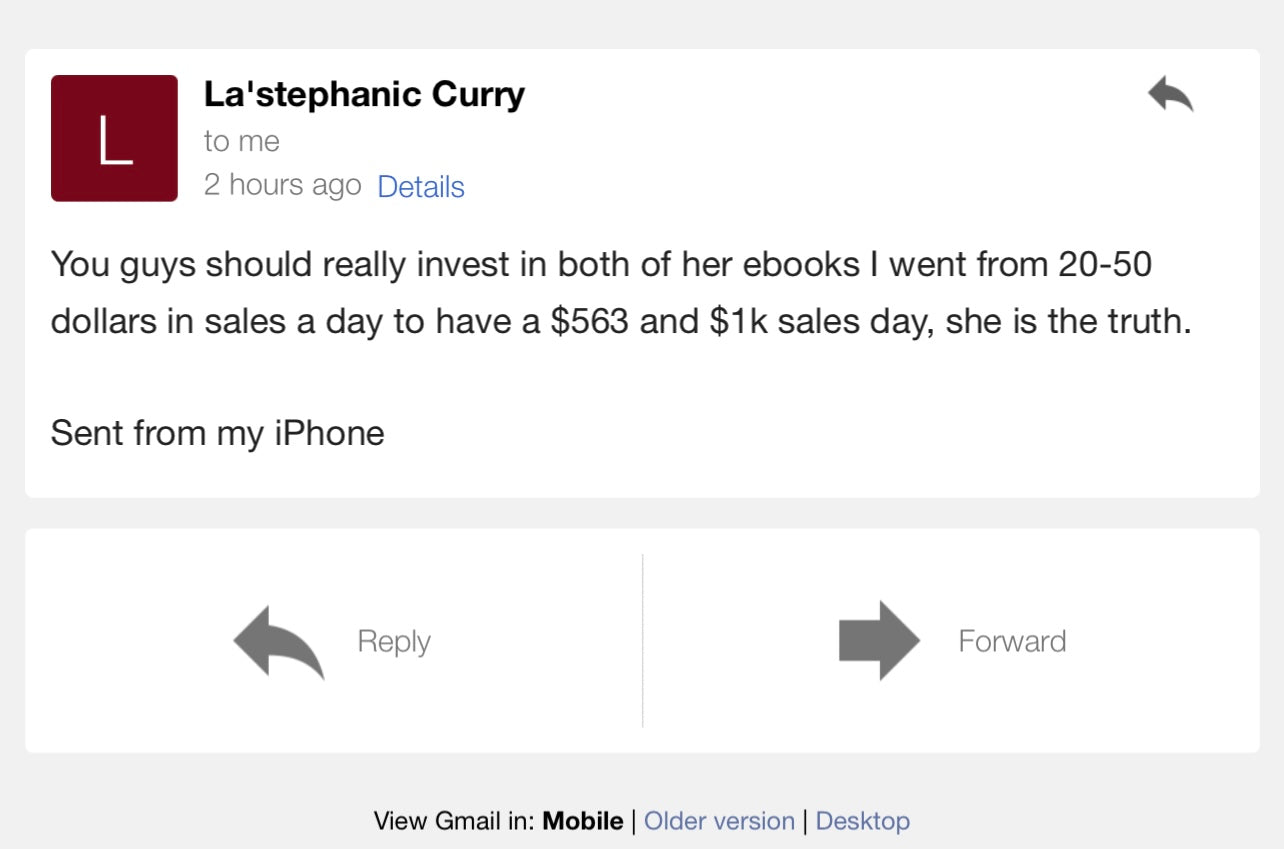Viewport: 1284px width, 849px height.
Task: Click the "View Gmail in:" label
Action: coord(454,822)
